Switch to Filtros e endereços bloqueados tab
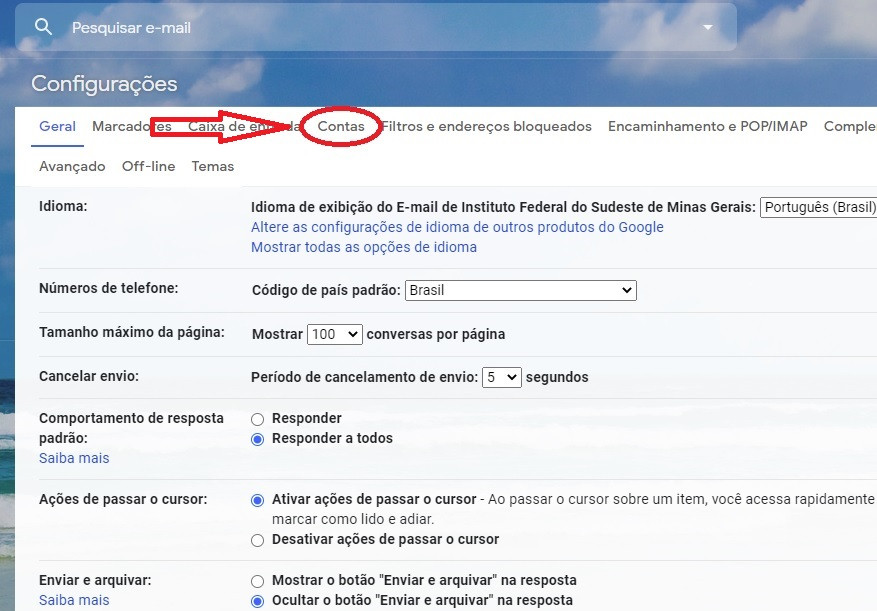Viewport: 877px width, 611px height. (487, 127)
